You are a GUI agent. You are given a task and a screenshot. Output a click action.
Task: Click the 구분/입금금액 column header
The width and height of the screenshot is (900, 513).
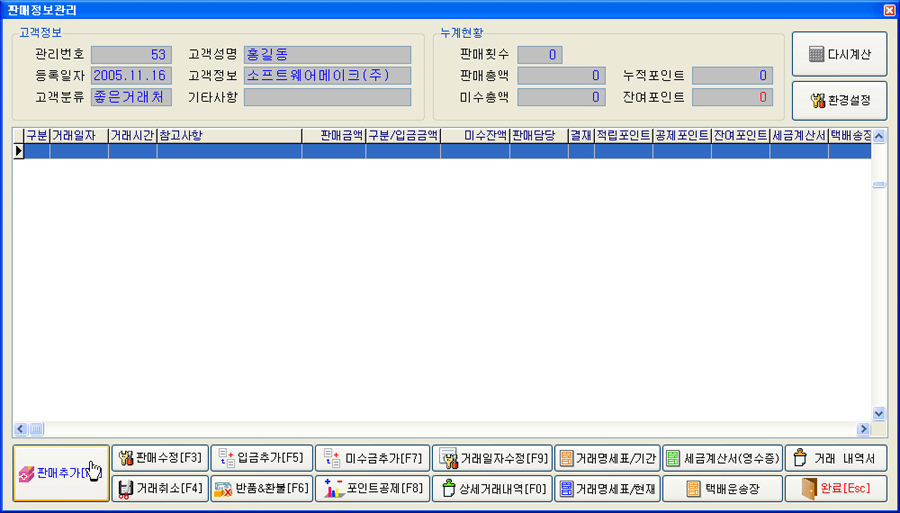coord(403,135)
